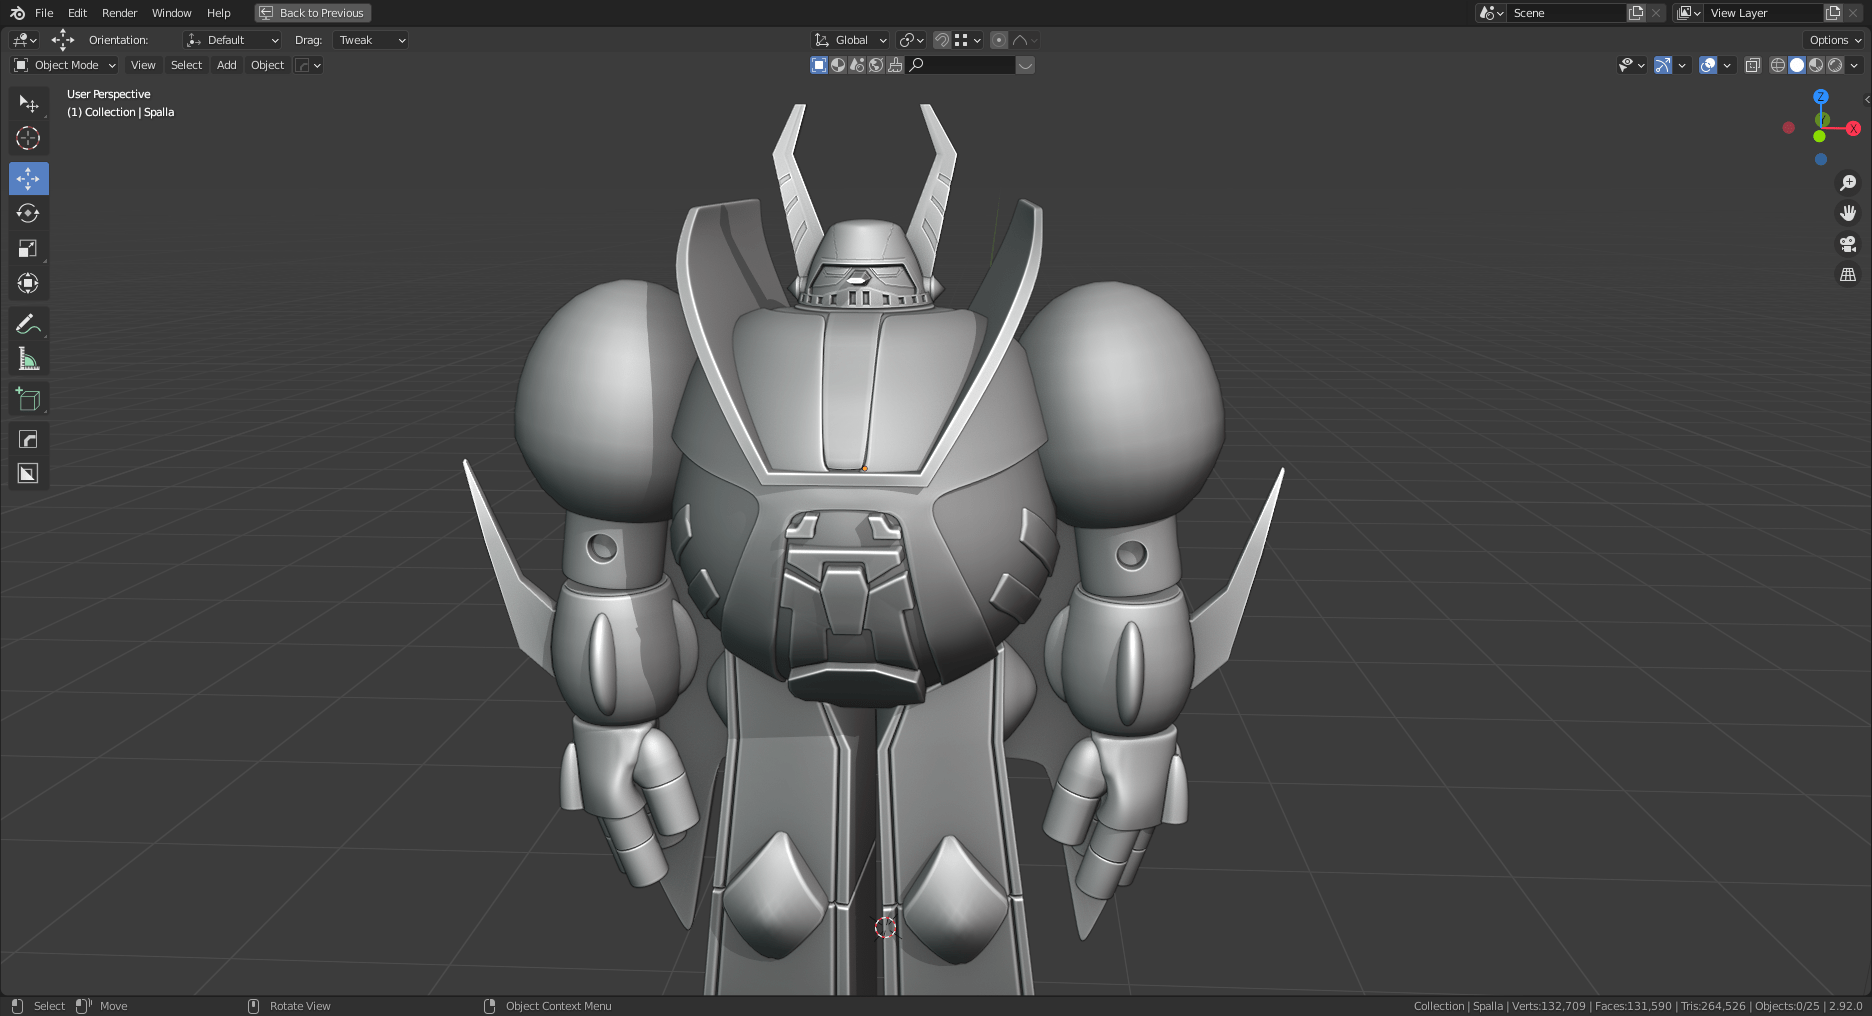Click the new view layer icon beside View Layer
Image resolution: width=1872 pixels, height=1016 pixels.
[x=1833, y=13]
